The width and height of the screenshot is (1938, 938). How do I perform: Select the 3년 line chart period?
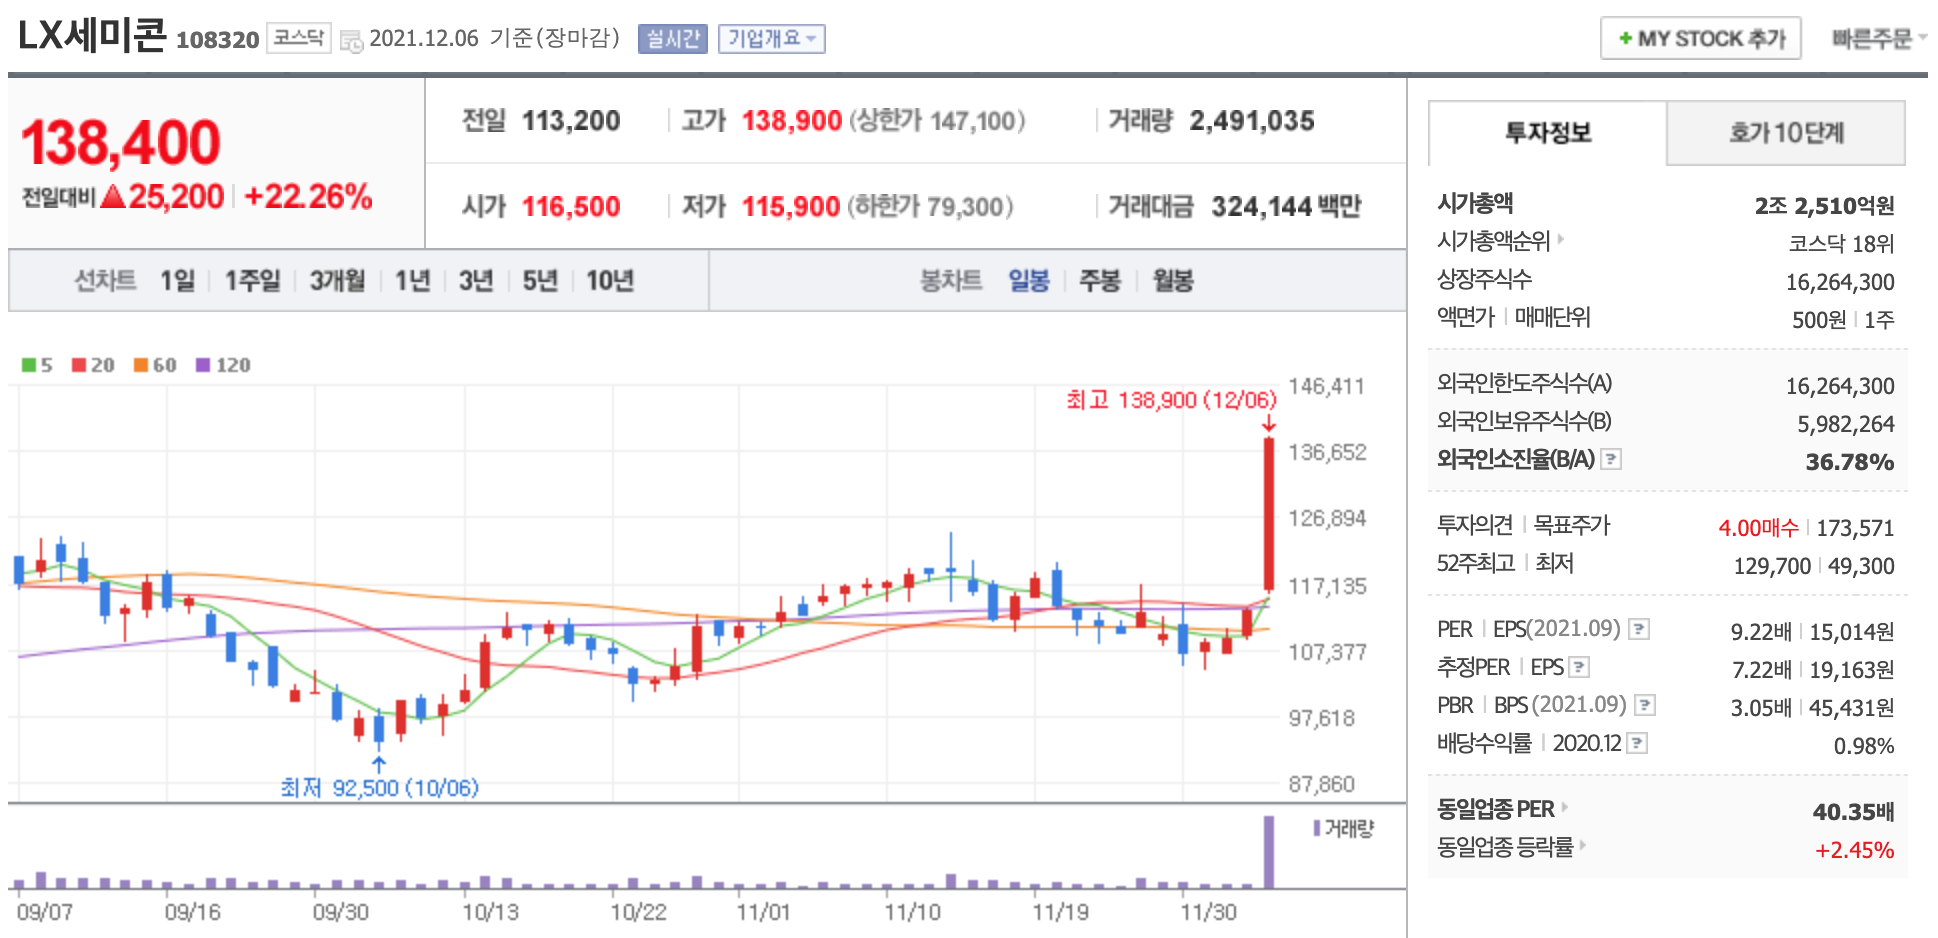point(476,281)
